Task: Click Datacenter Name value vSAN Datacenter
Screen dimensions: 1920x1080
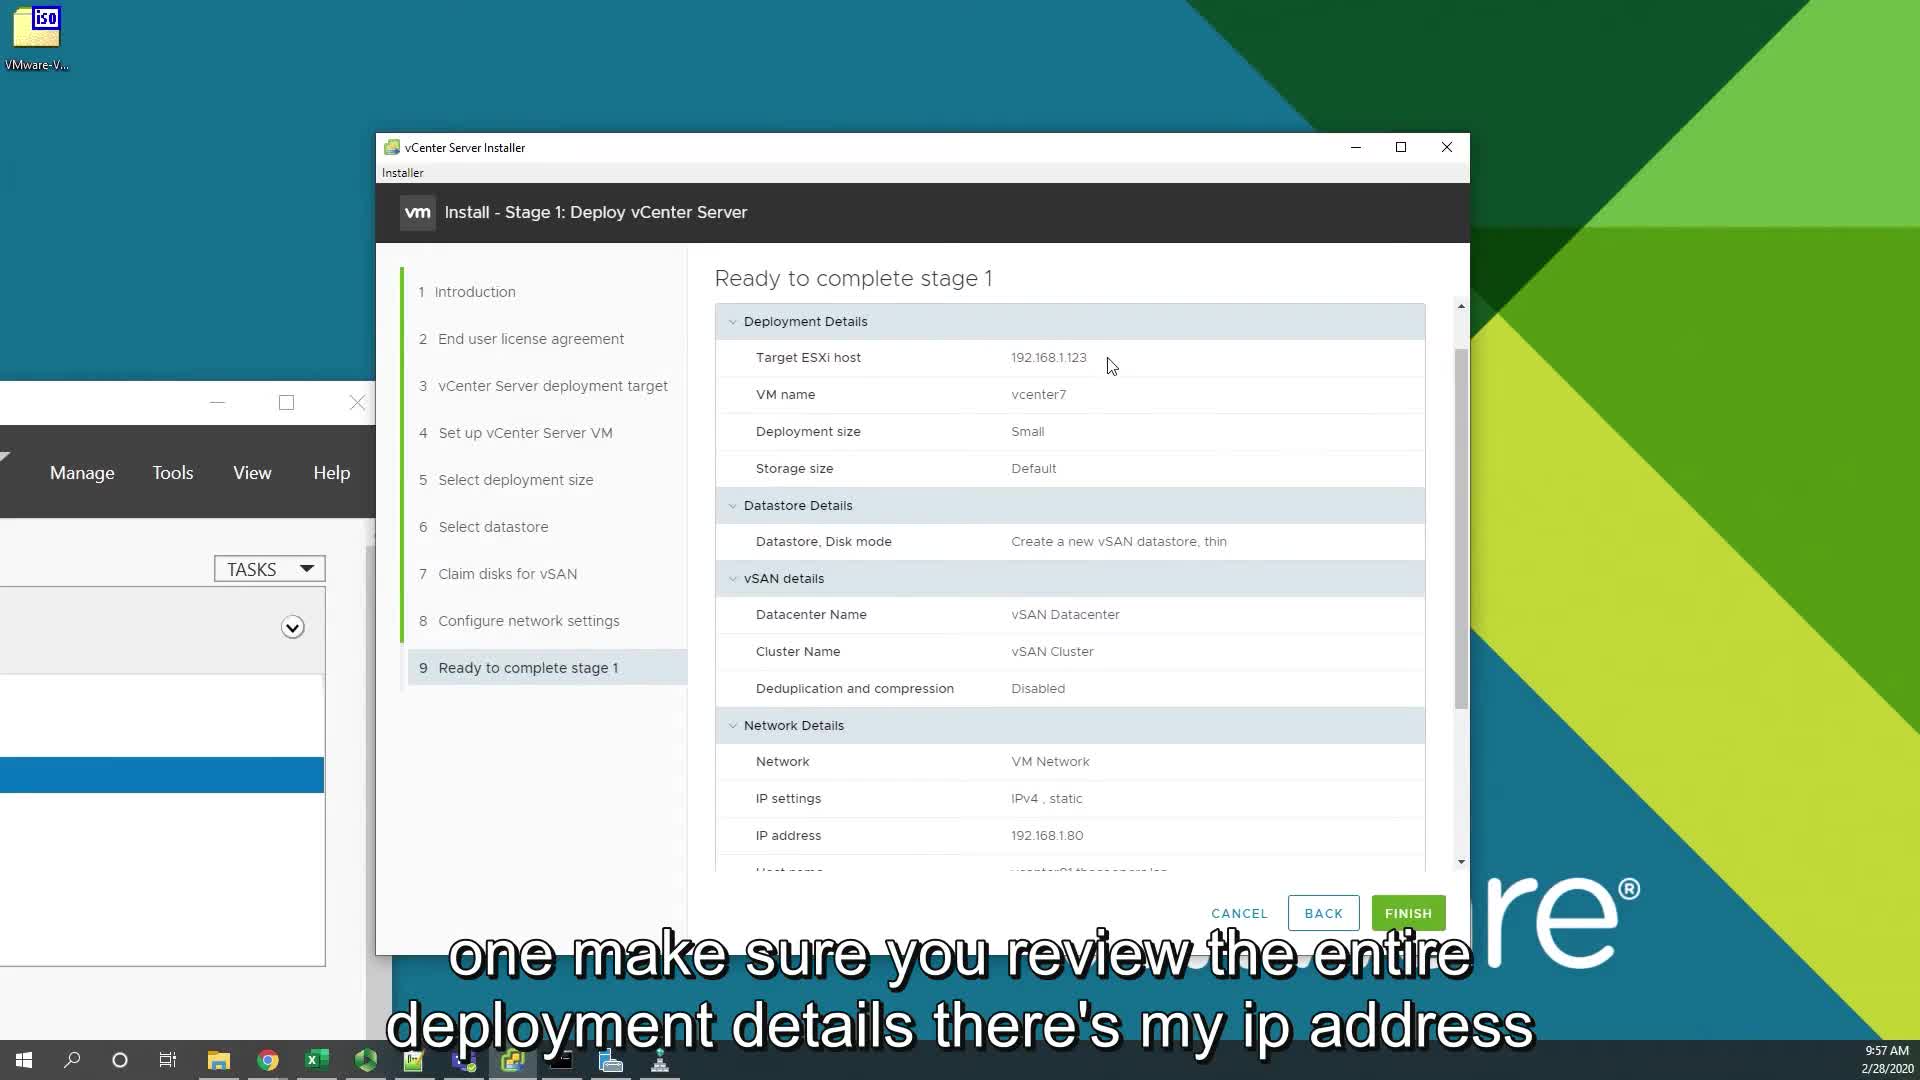Action: [1065, 615]
